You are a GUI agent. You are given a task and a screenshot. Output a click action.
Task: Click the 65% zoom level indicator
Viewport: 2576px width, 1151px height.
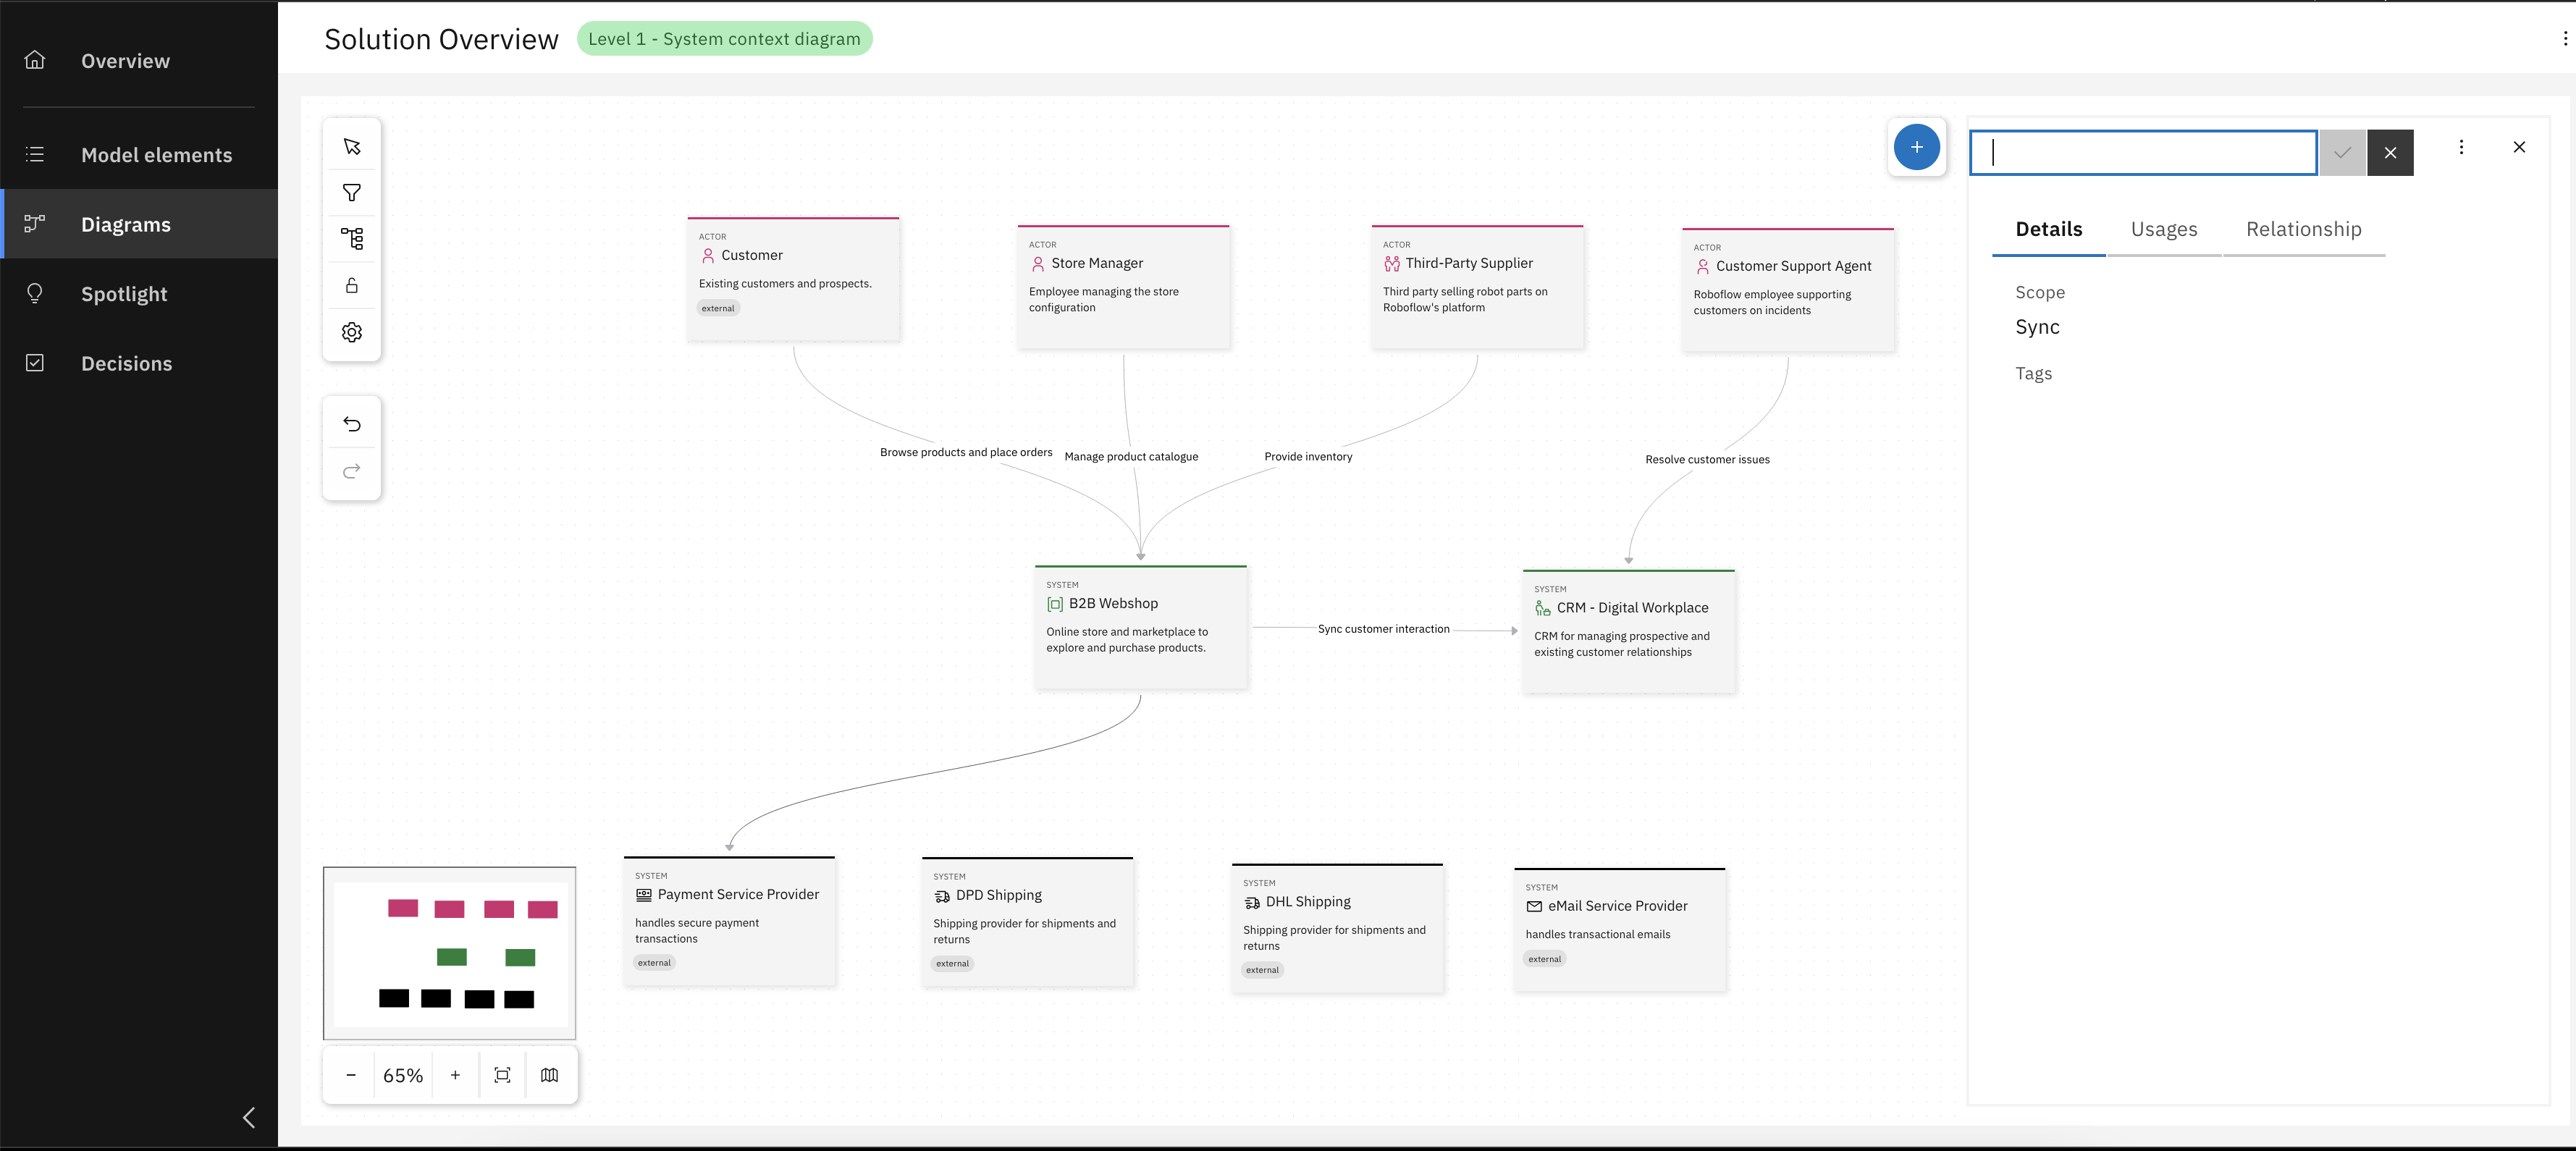[403, 1074]
